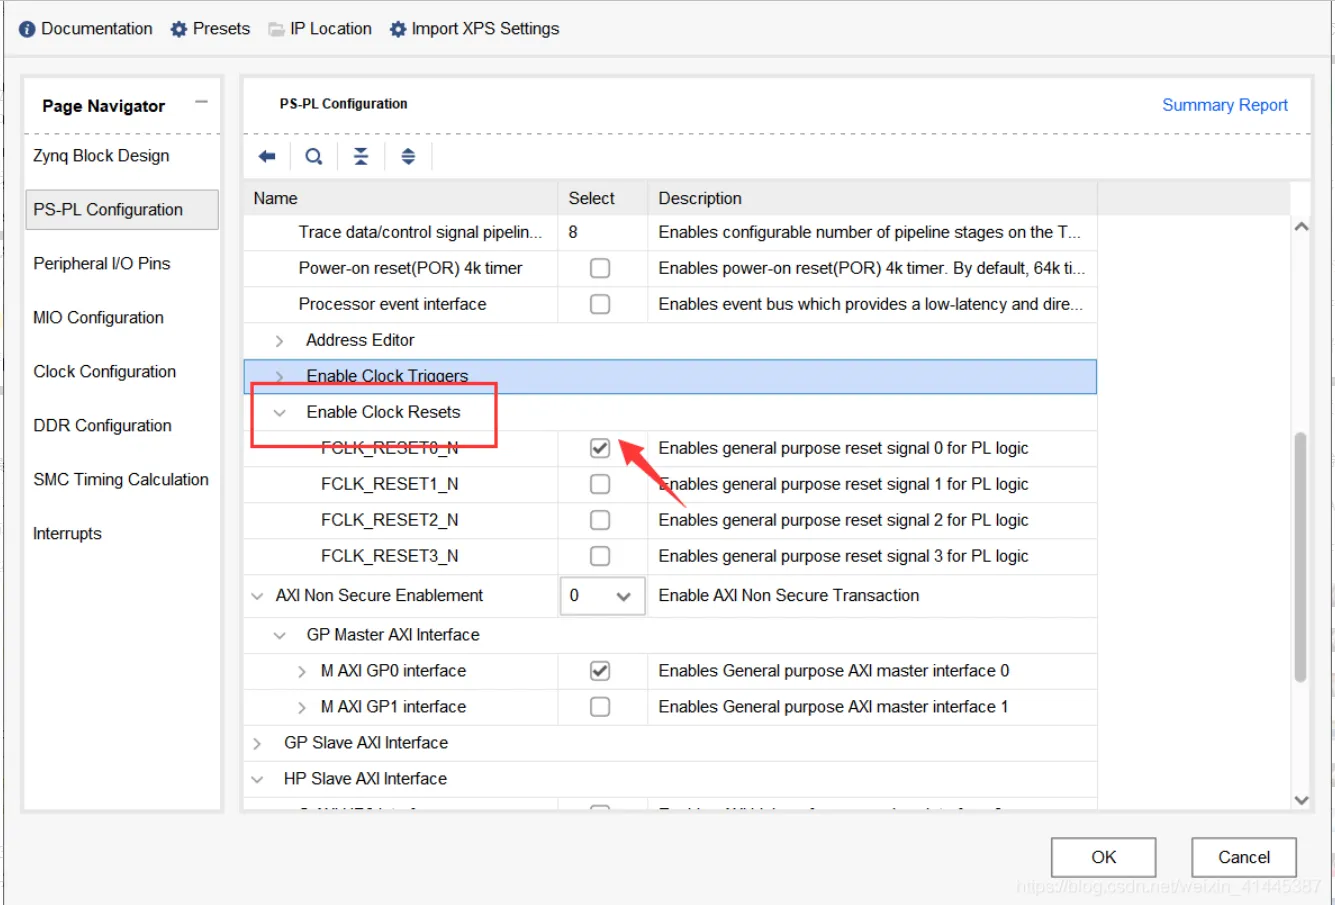
Task: Click the Trace data/control signal pipeline value 8
Action: point(573,232)
